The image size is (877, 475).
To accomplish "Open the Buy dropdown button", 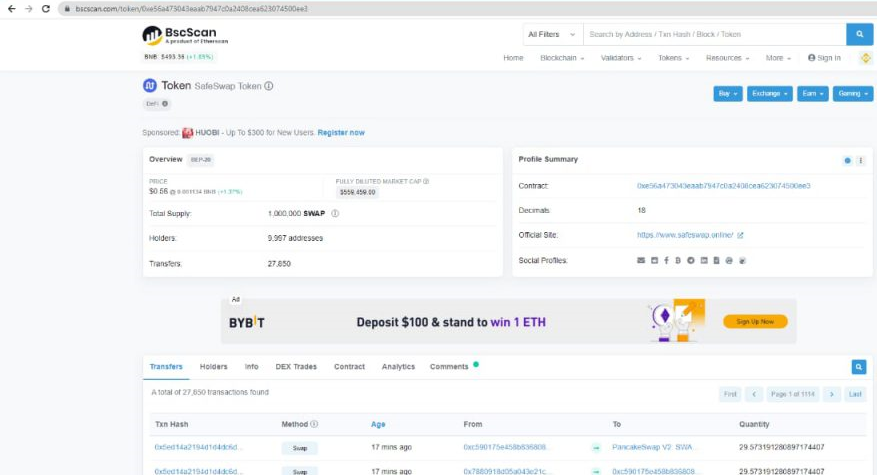I will pos(728,93).
